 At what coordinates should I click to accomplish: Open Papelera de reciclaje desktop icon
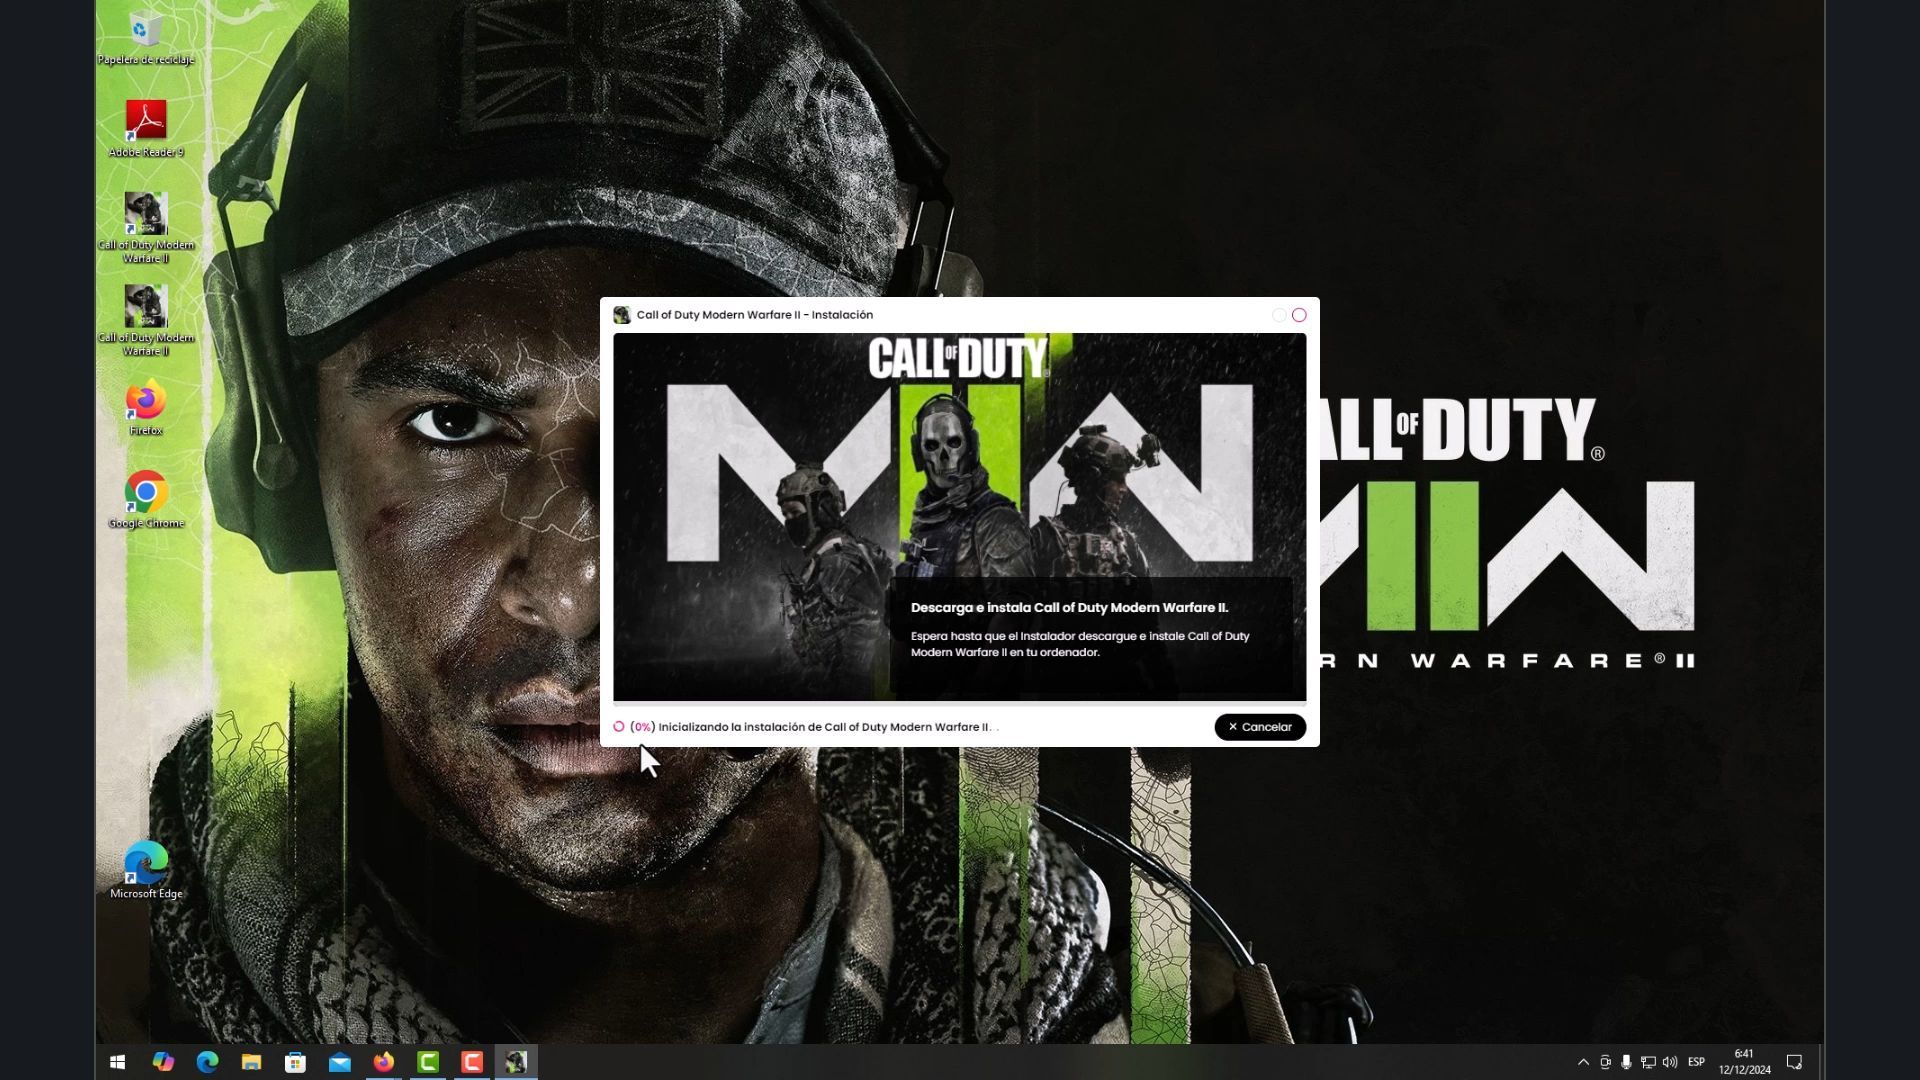[x=146, y=38]
